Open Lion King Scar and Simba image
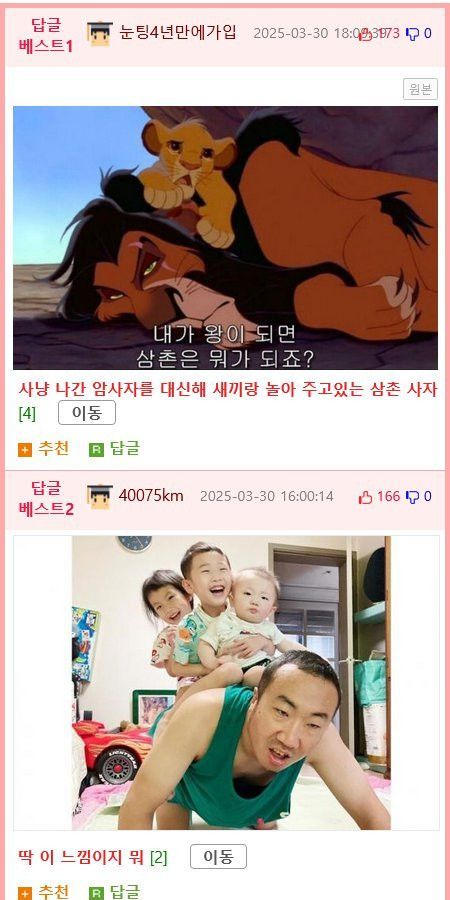This screenshot has height=900, width=450. (x=225, y=238)
